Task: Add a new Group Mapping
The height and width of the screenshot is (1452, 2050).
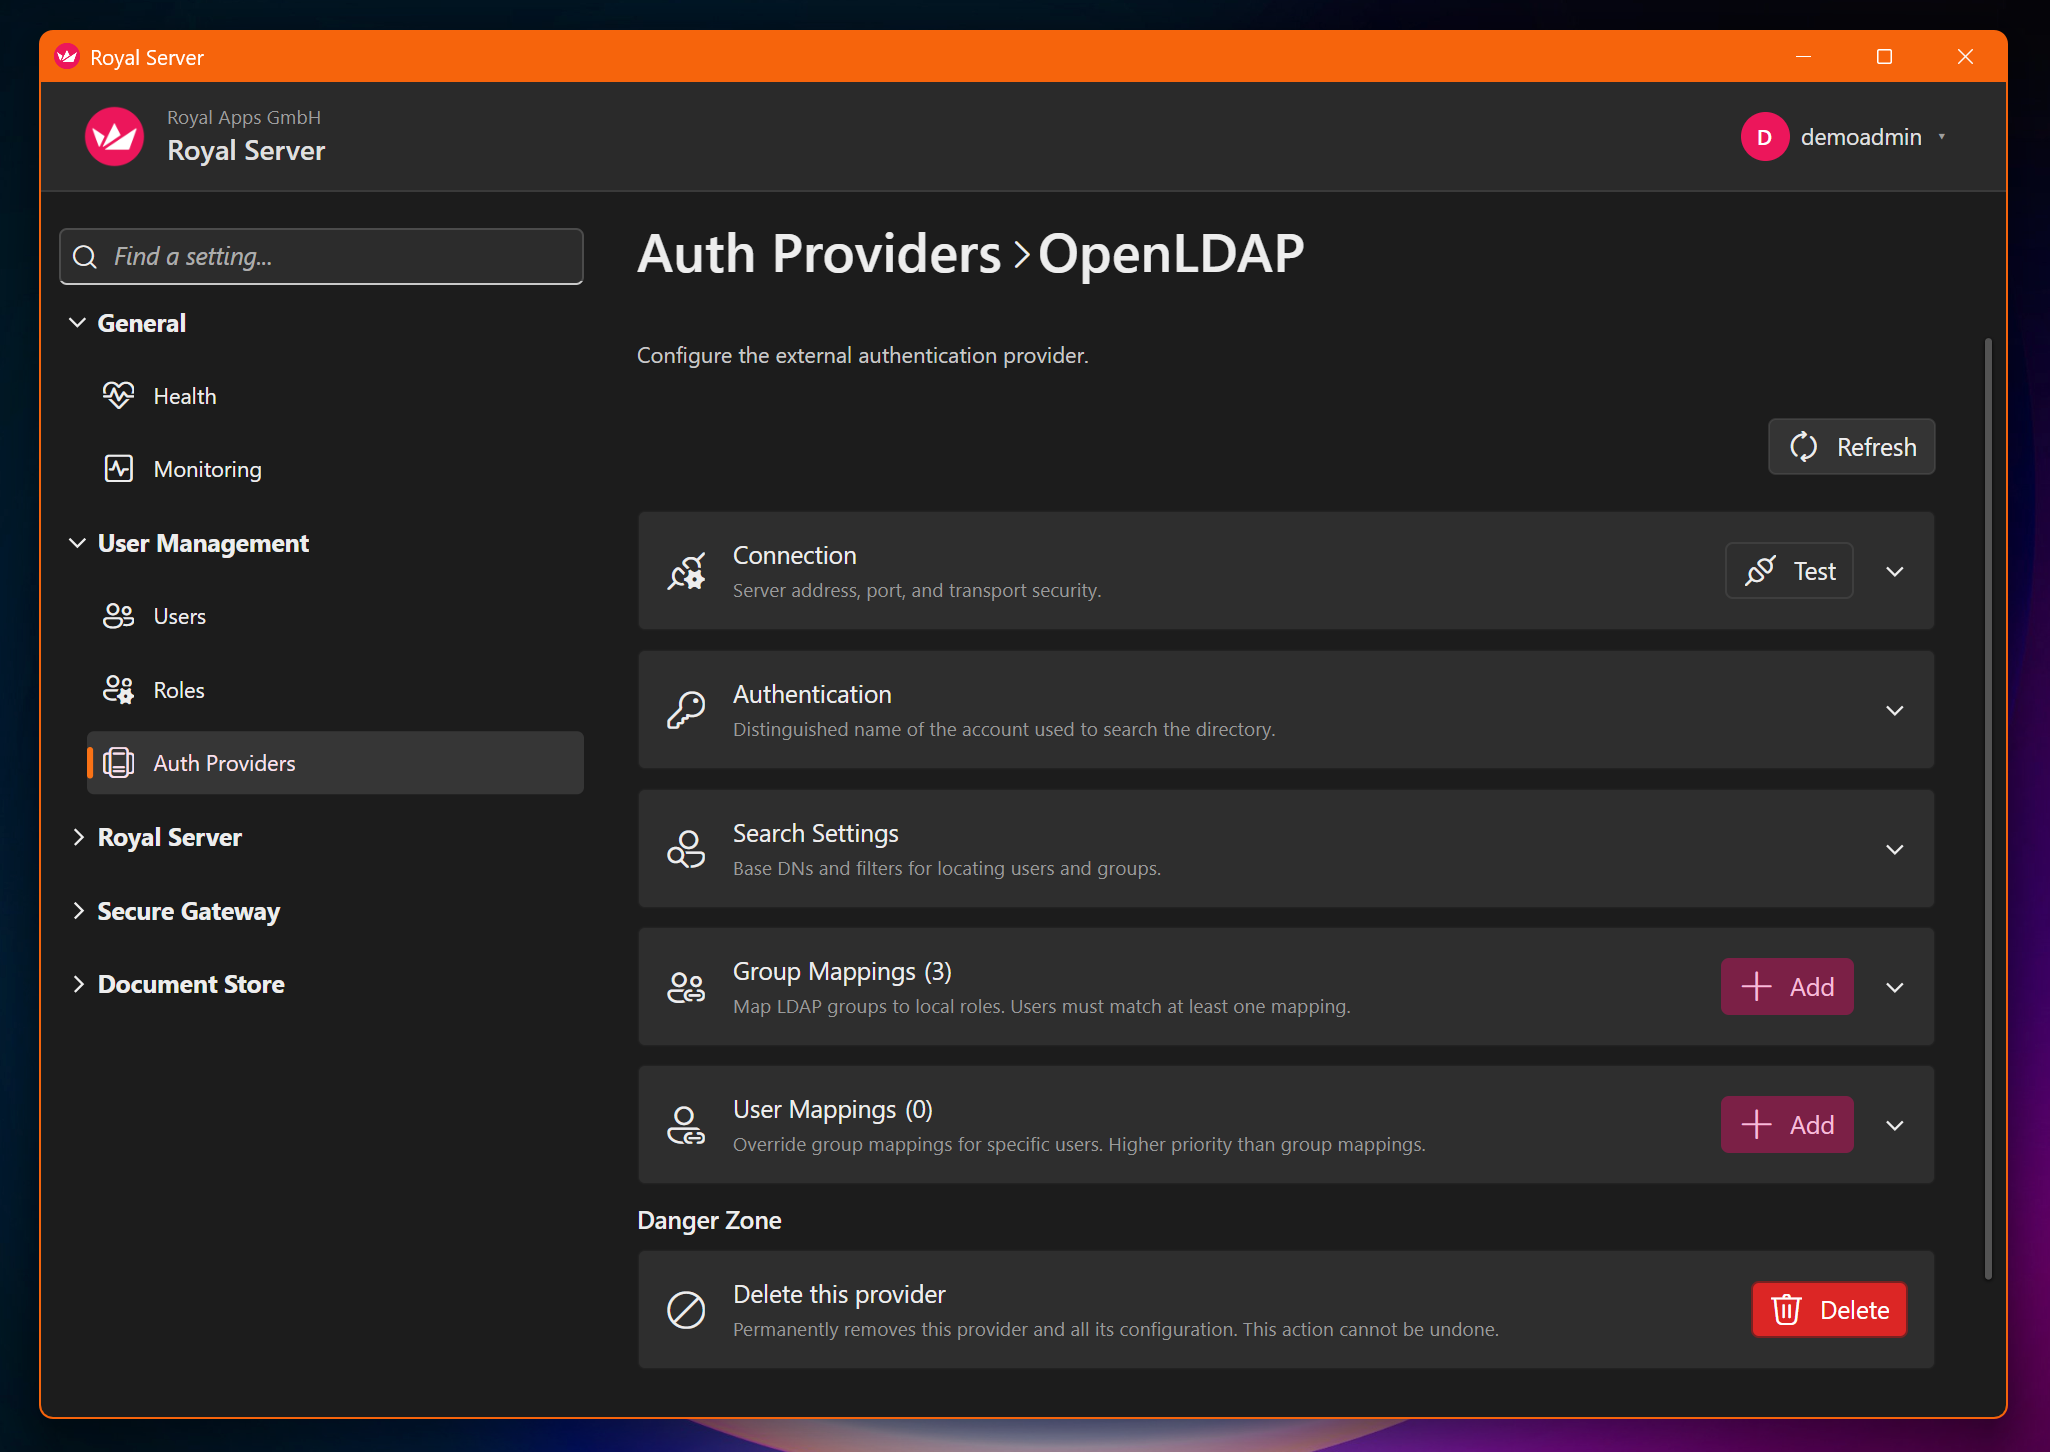Action: point(1787,987)
